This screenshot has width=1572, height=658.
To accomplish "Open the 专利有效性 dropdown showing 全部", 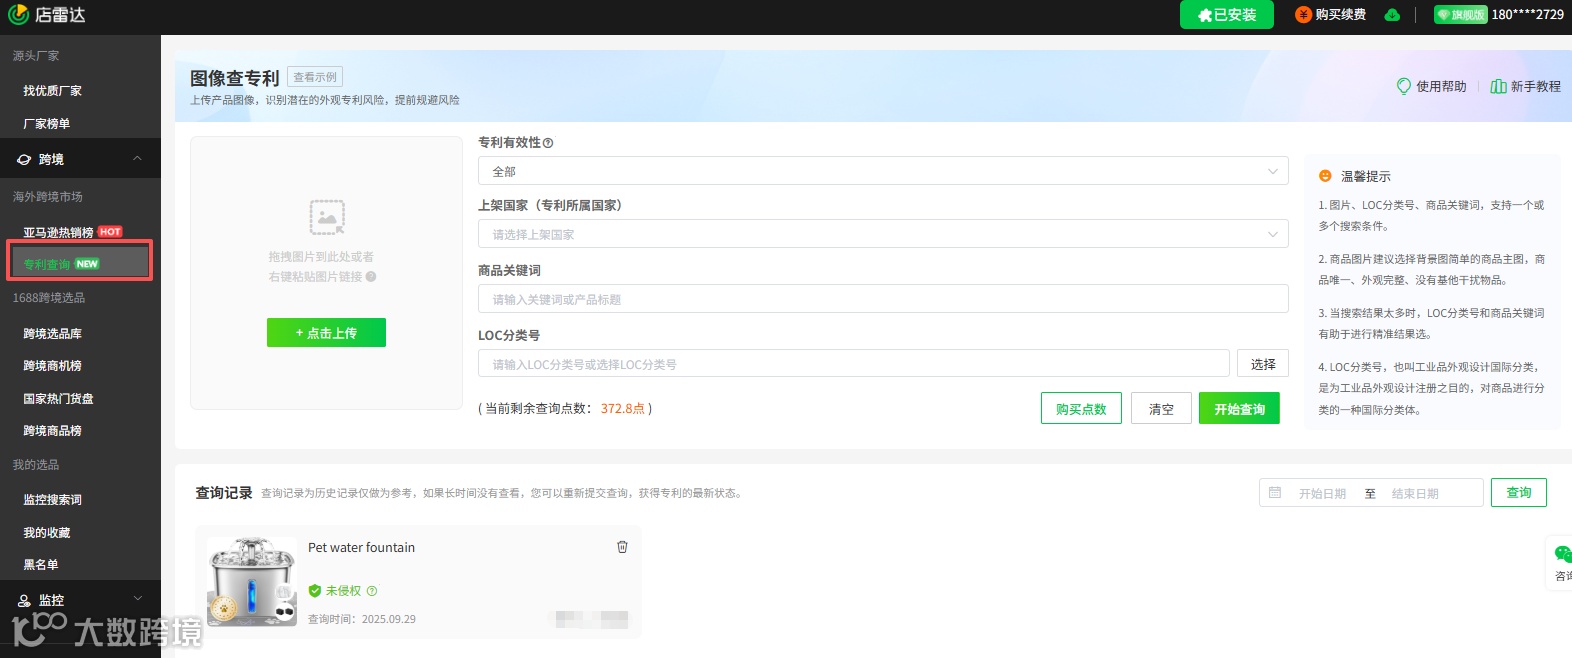I will (x=883, y=171).
